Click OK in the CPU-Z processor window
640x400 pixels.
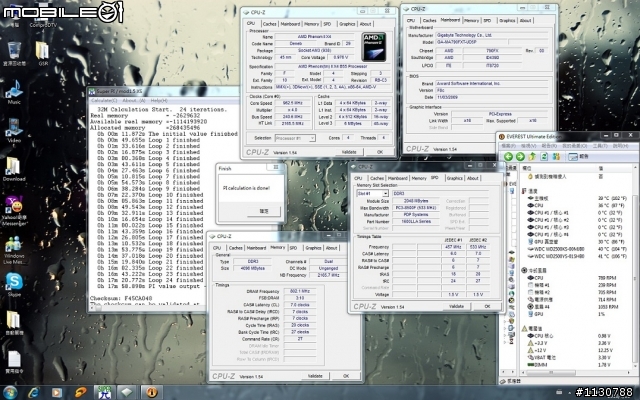pyautogui.click(x=380, y=152)
